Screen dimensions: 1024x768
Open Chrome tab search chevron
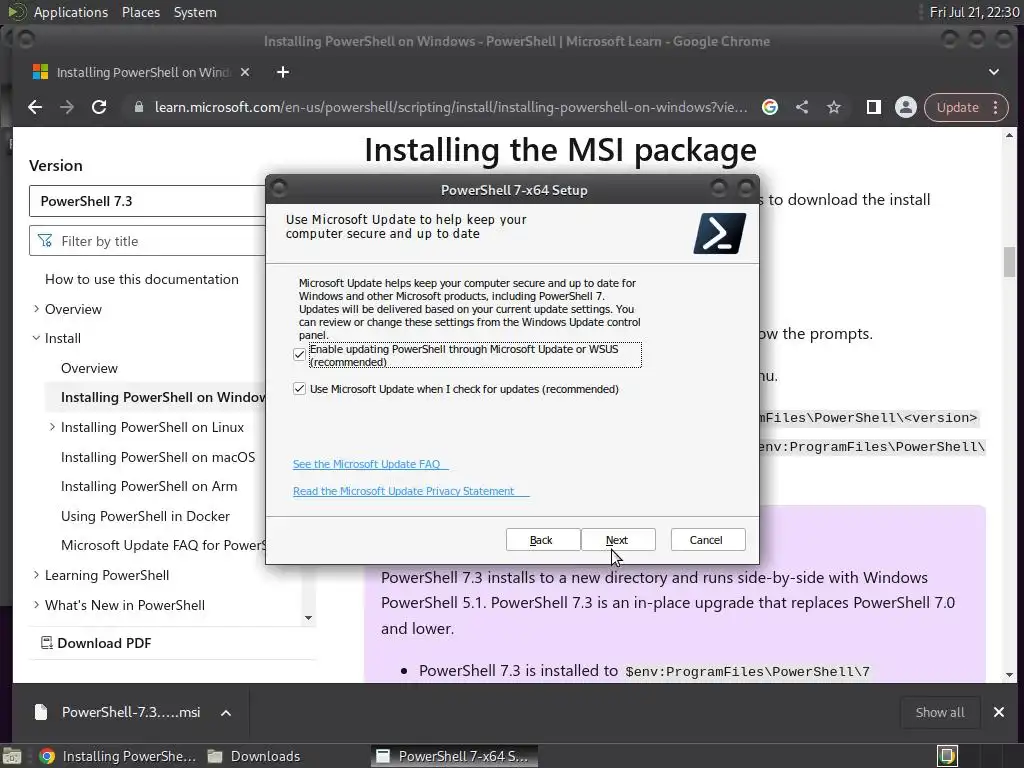(993, 72)
